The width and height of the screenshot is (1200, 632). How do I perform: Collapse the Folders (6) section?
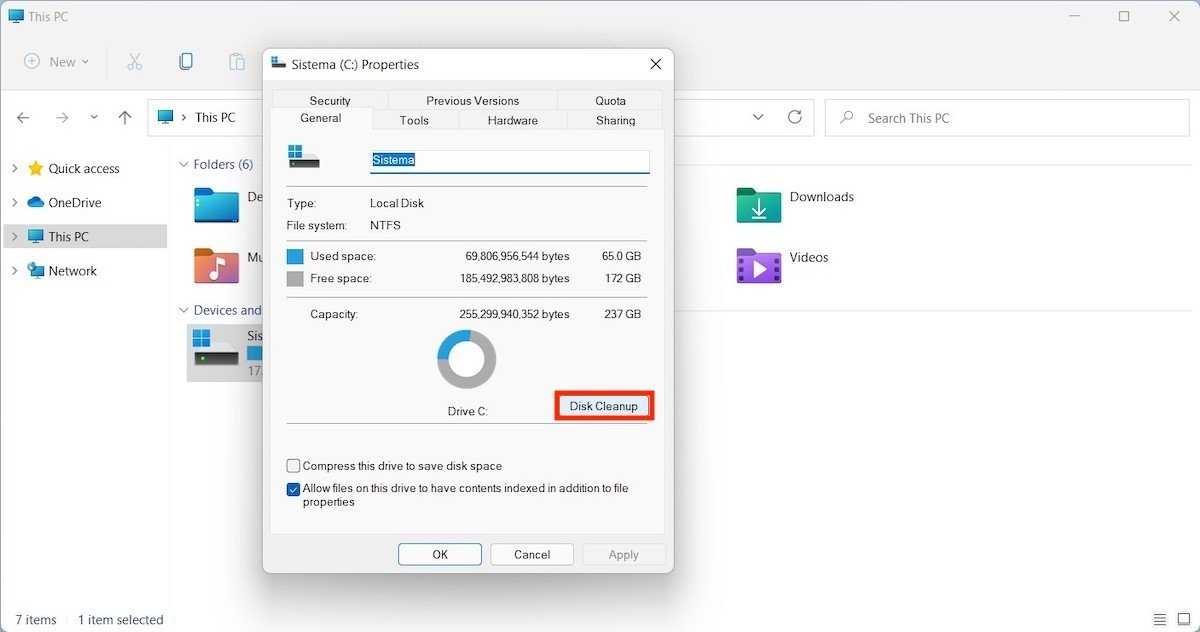[x=184, y=165]
